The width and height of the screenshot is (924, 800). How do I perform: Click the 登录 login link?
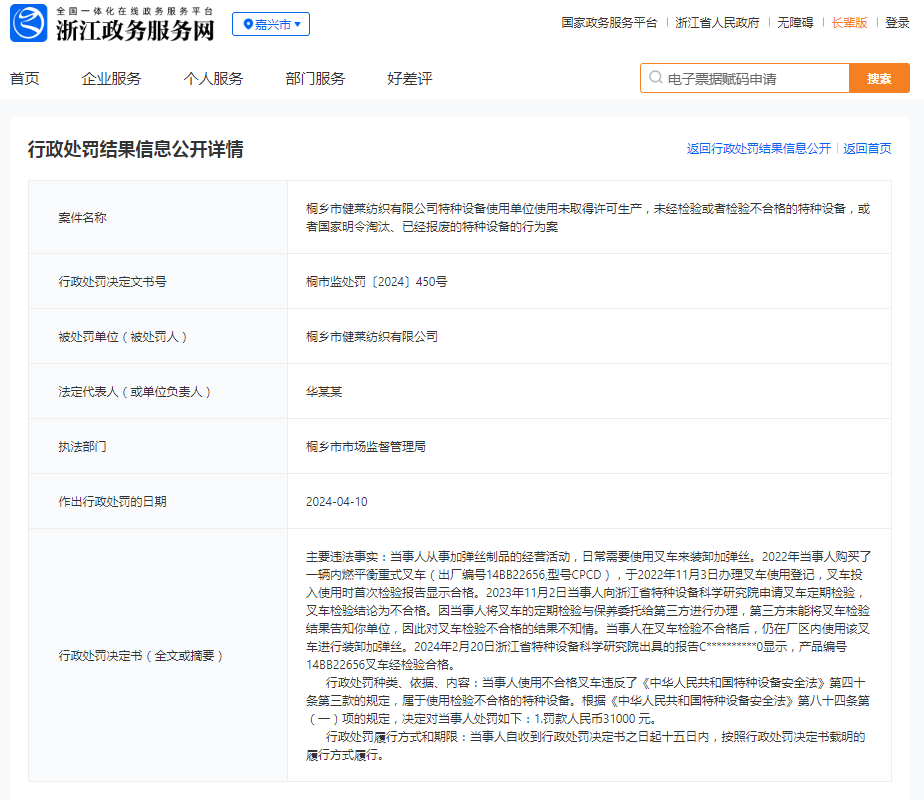point(897,23)
